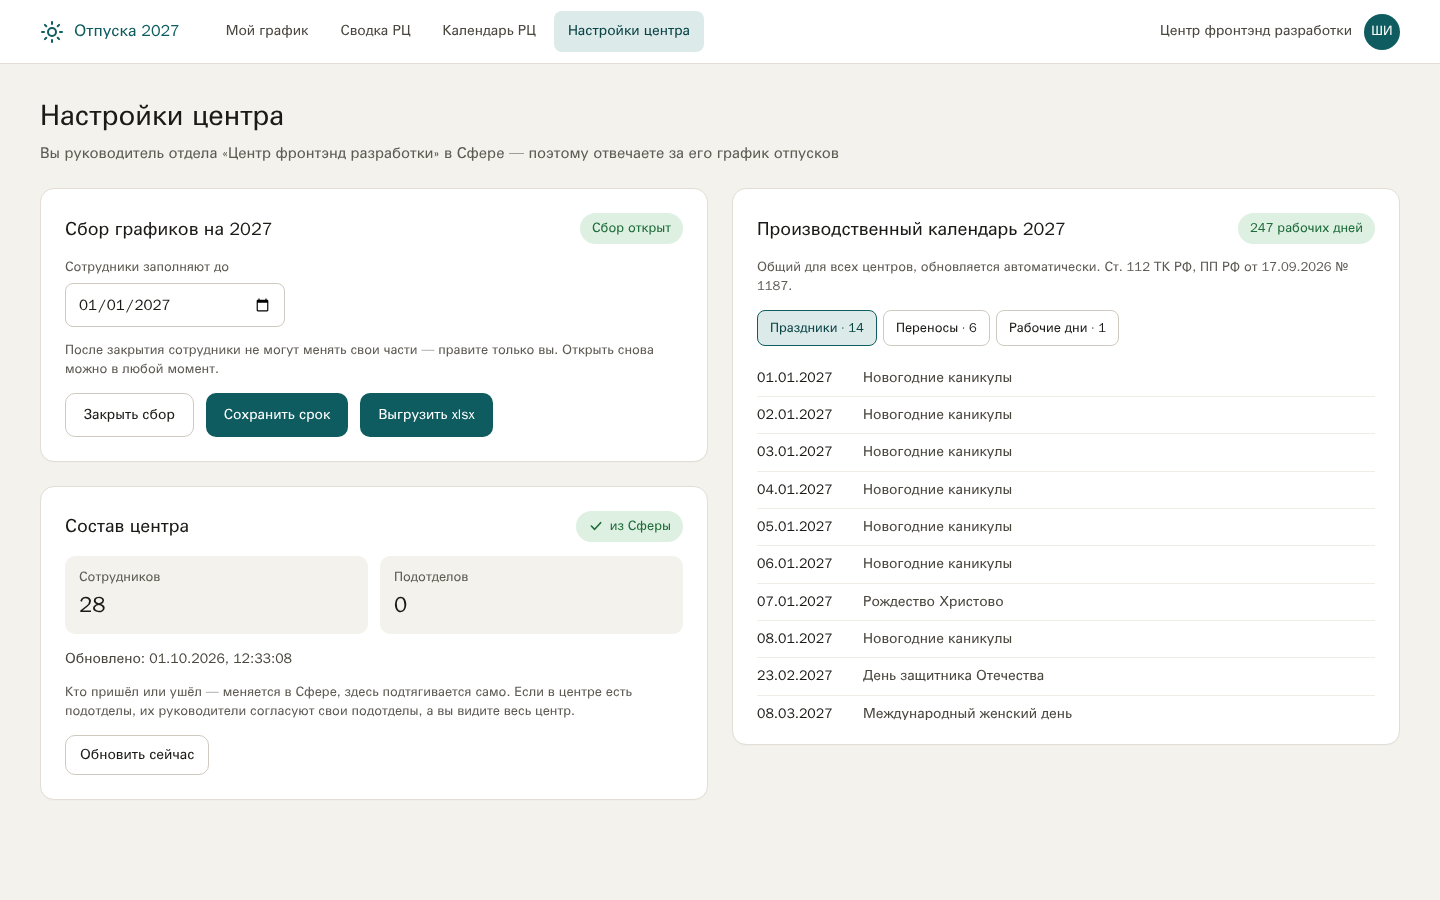Select the 02.01.2027 holiday row
The height and width of the screenshot is (900, 1440).
point(1066,415)
